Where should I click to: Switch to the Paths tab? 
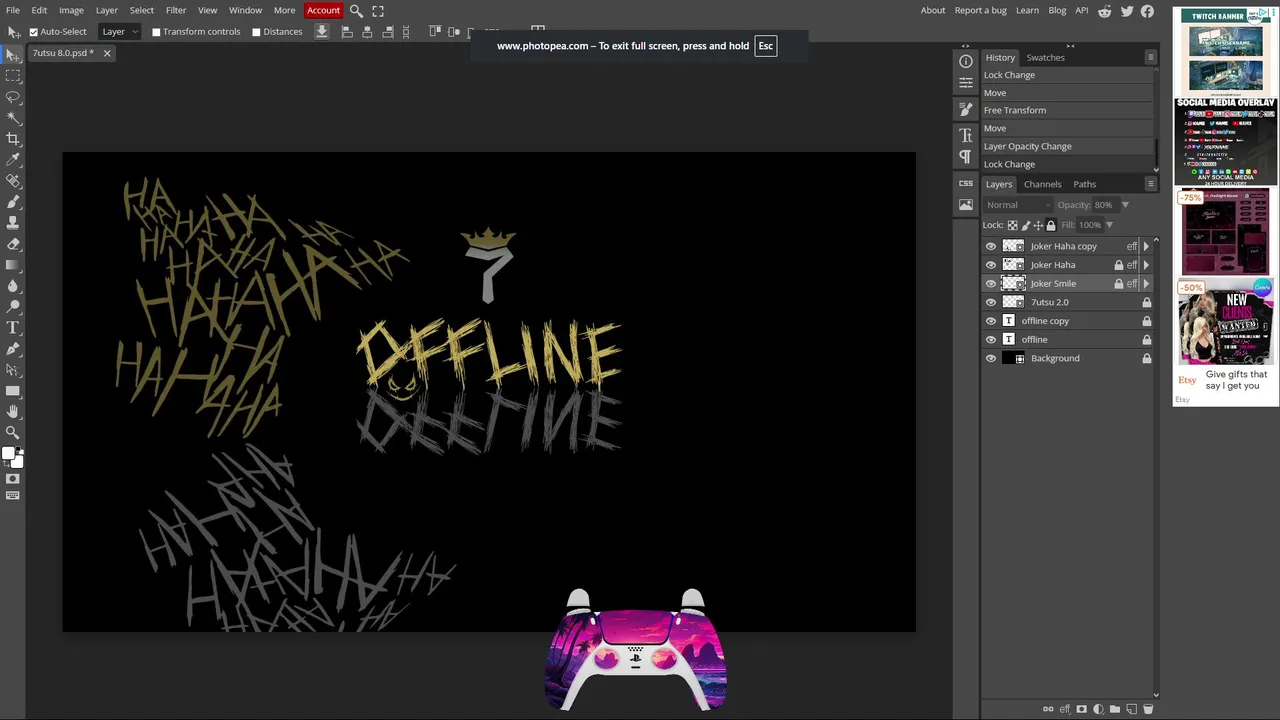[1085, 184]
